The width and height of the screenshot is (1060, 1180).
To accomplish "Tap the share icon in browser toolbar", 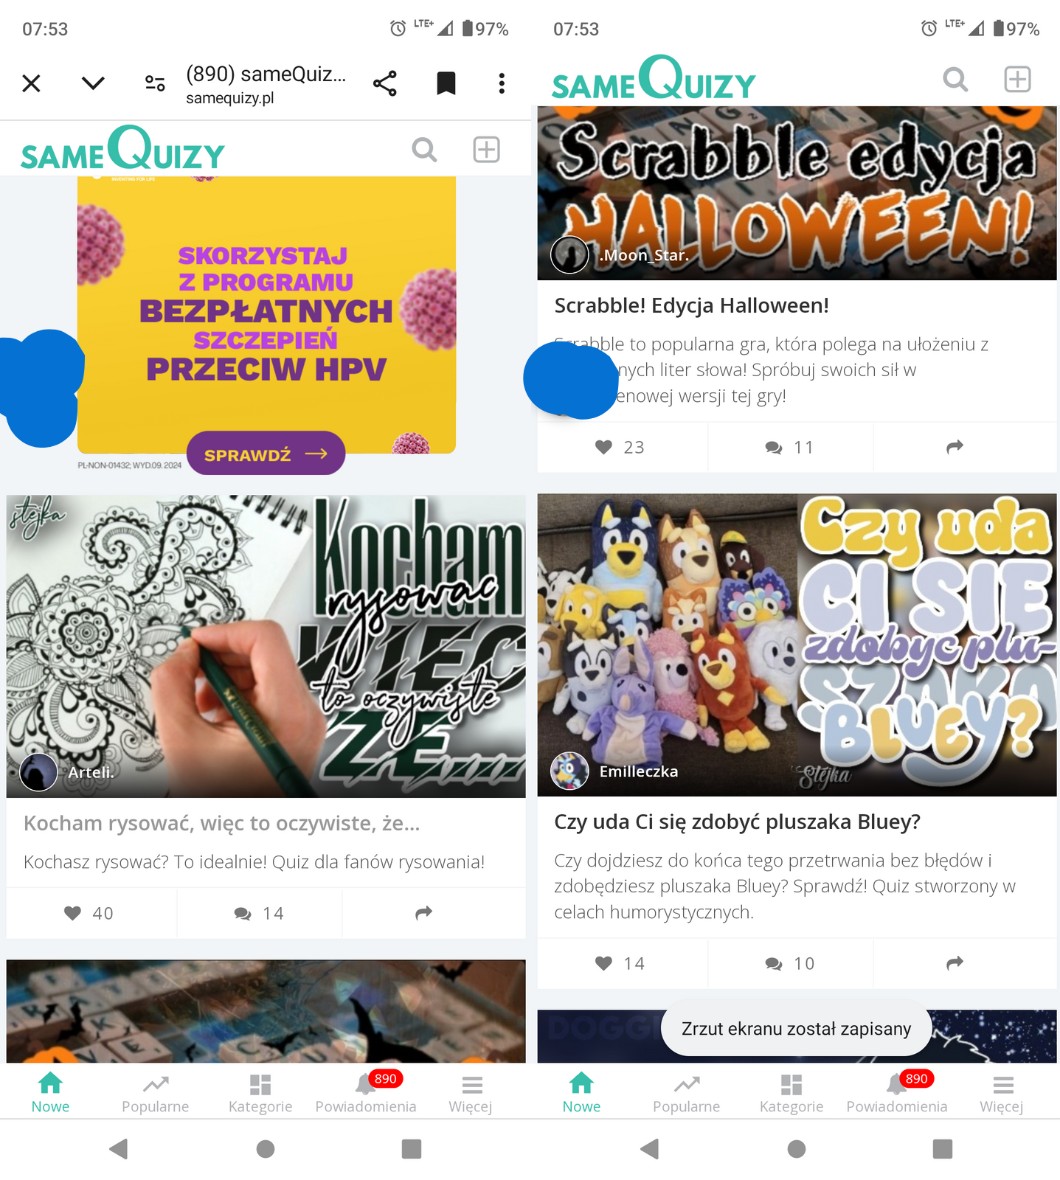I will [384, 83].
